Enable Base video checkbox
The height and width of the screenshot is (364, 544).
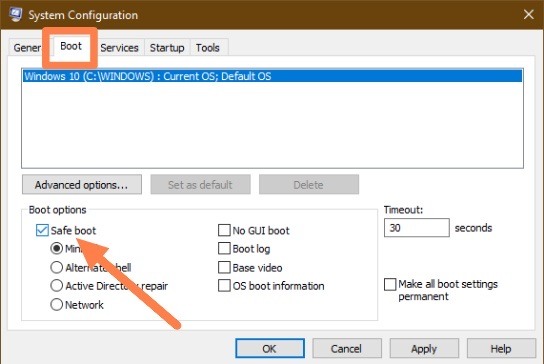tap(224, 268)
